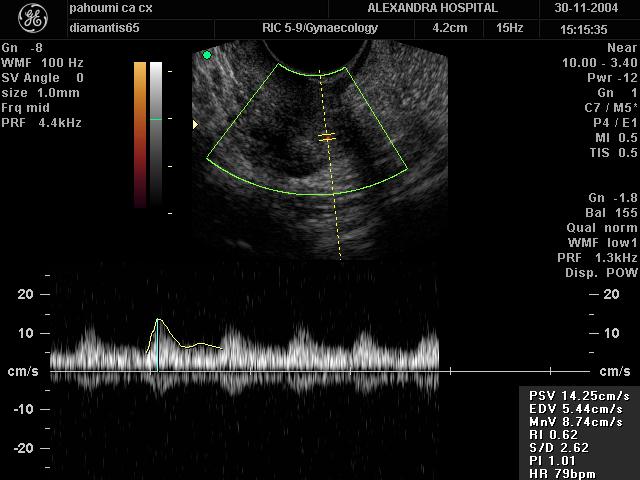Click the 'C7 / M5' setting
The image size is (640, 480).
(x=611, y=108)
